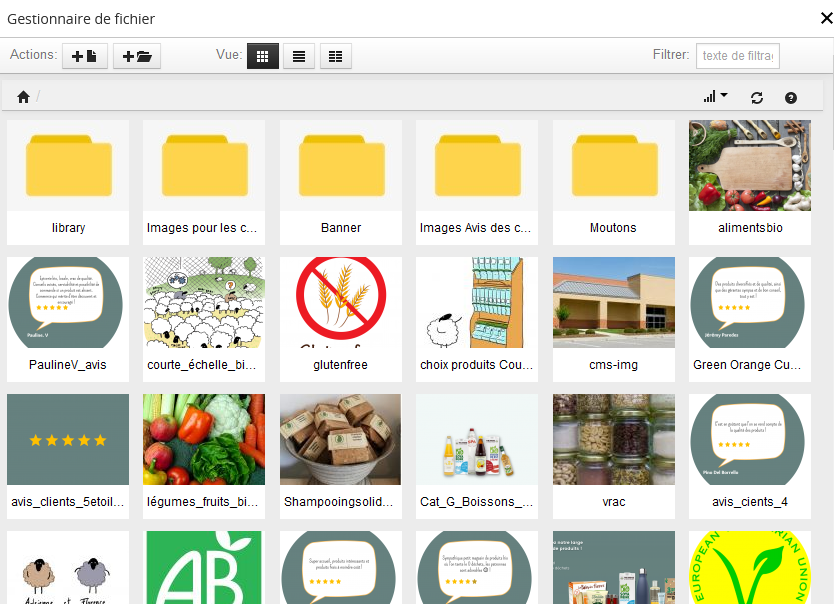Click the 'vrac' file name label
Viewport: 834px width, 604px height.
(x=614, y=502)
